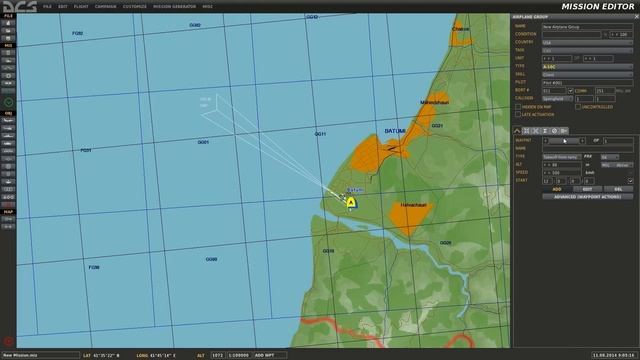Open the Triggered Actions tab icon

click(x=536, y=131)
